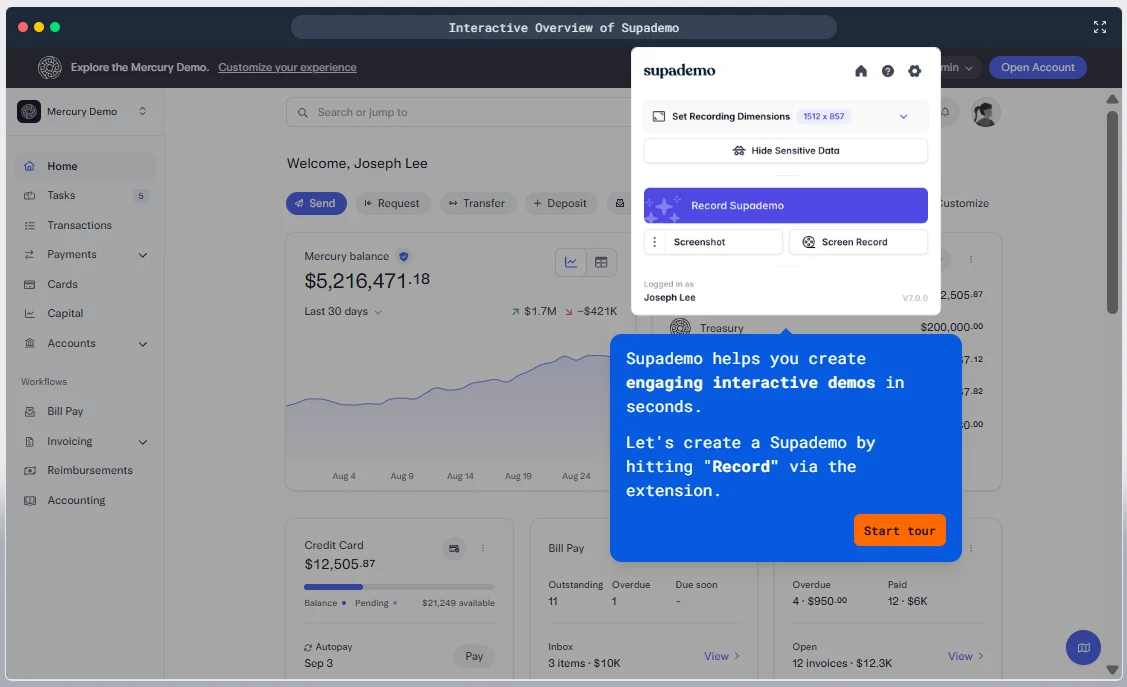Open the Last 30 days range dropdown

tap(342, 311)
